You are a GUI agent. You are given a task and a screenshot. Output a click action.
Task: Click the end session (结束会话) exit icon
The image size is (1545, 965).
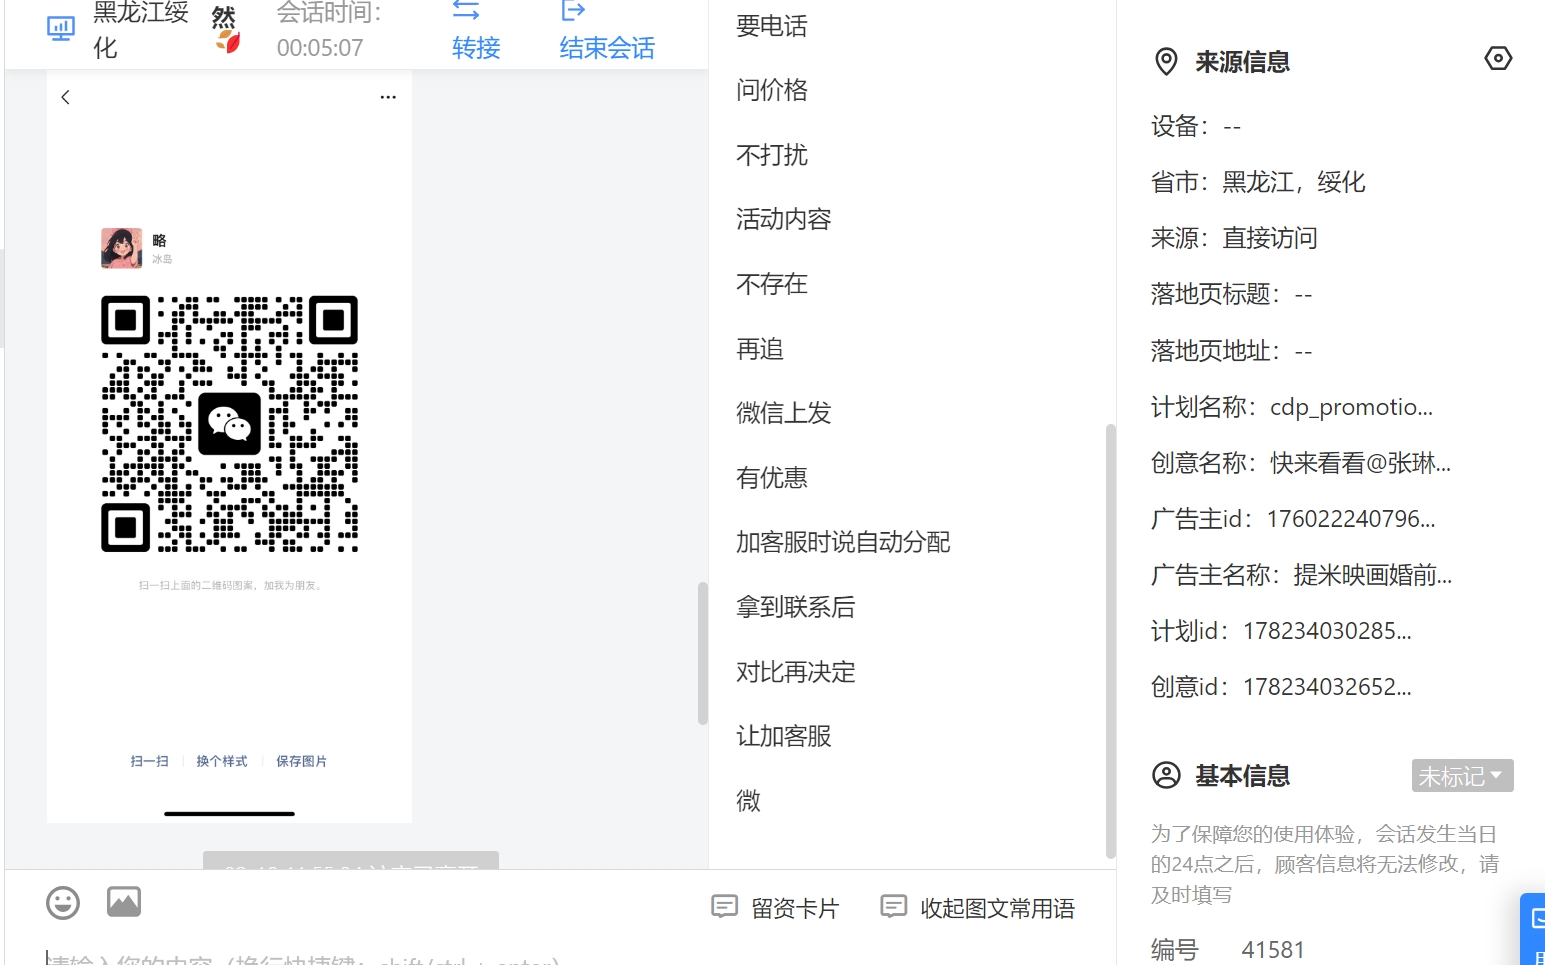pyautogui.click(x=573, y=10)
